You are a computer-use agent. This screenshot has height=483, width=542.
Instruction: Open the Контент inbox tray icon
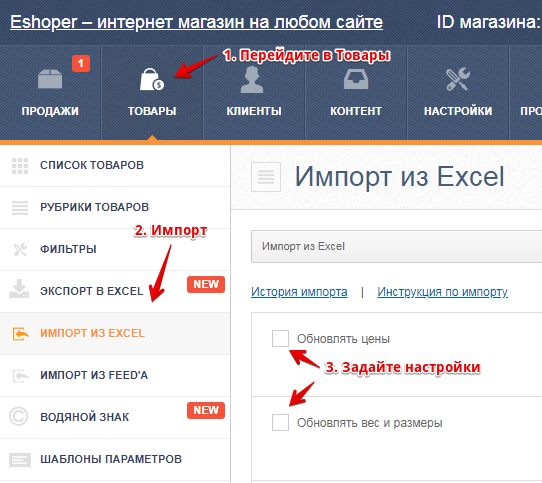(x=356, y=79)
